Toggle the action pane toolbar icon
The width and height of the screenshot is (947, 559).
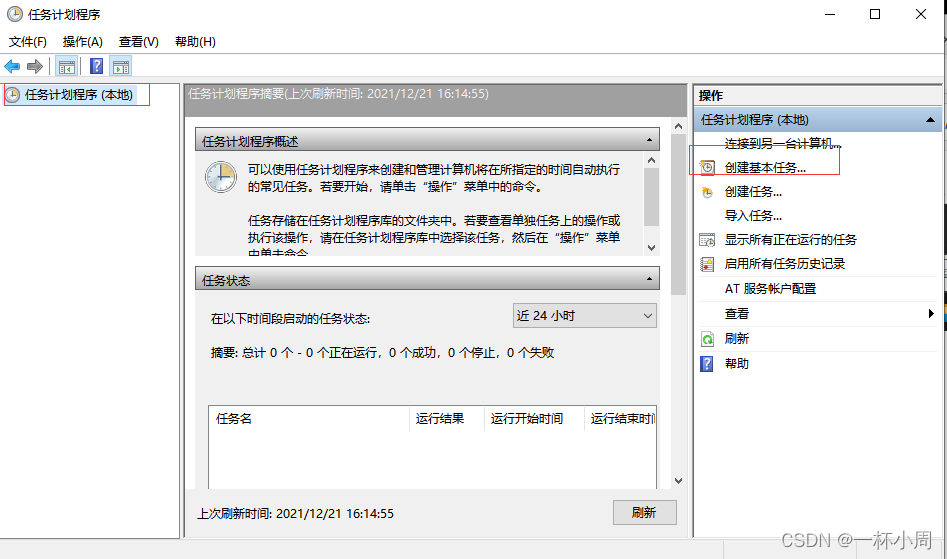point(121,66)
